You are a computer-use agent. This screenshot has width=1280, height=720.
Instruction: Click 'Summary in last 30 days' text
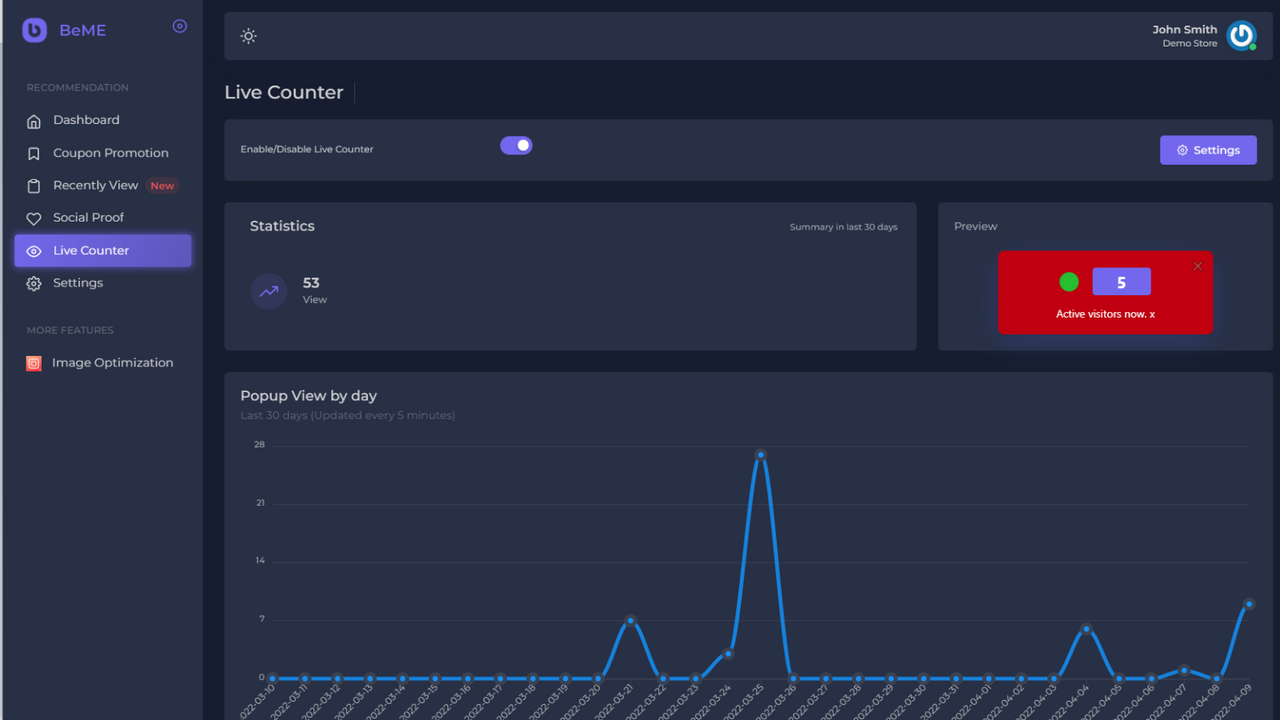843,227
